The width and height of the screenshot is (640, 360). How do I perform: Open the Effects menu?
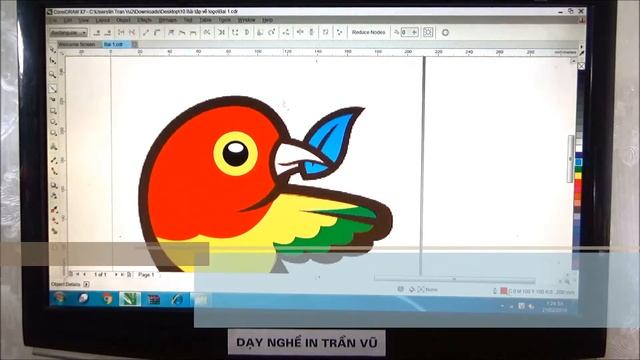(x=144, y=20)
